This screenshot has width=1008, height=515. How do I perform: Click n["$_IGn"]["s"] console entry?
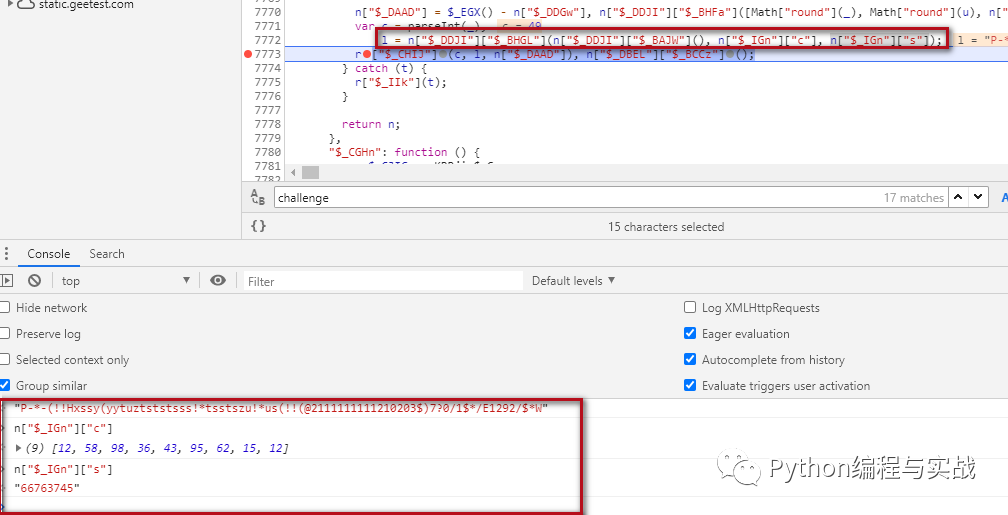[x=63, y=470]
